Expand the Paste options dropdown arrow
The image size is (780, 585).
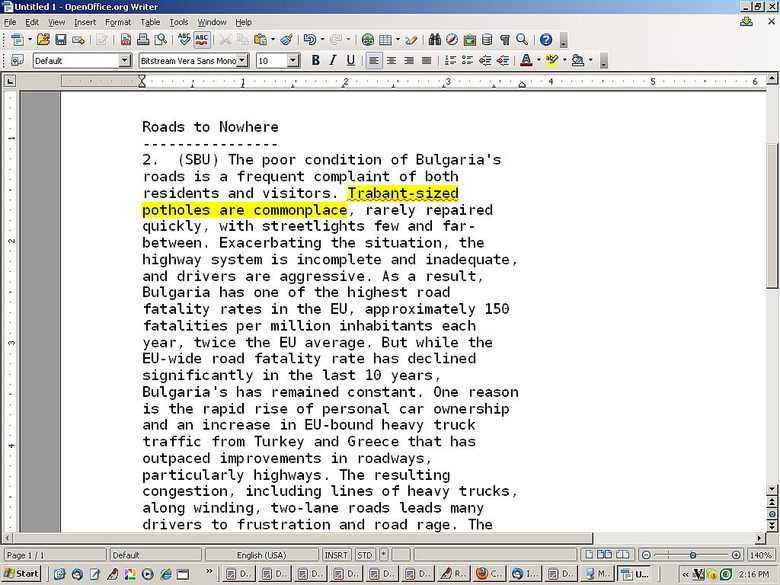(x=272, y=40)
